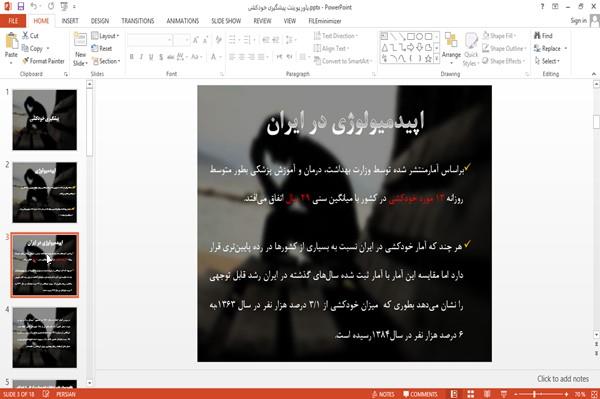Click the Find binoculars button
The image size is (600, 399).
point(543,36)
